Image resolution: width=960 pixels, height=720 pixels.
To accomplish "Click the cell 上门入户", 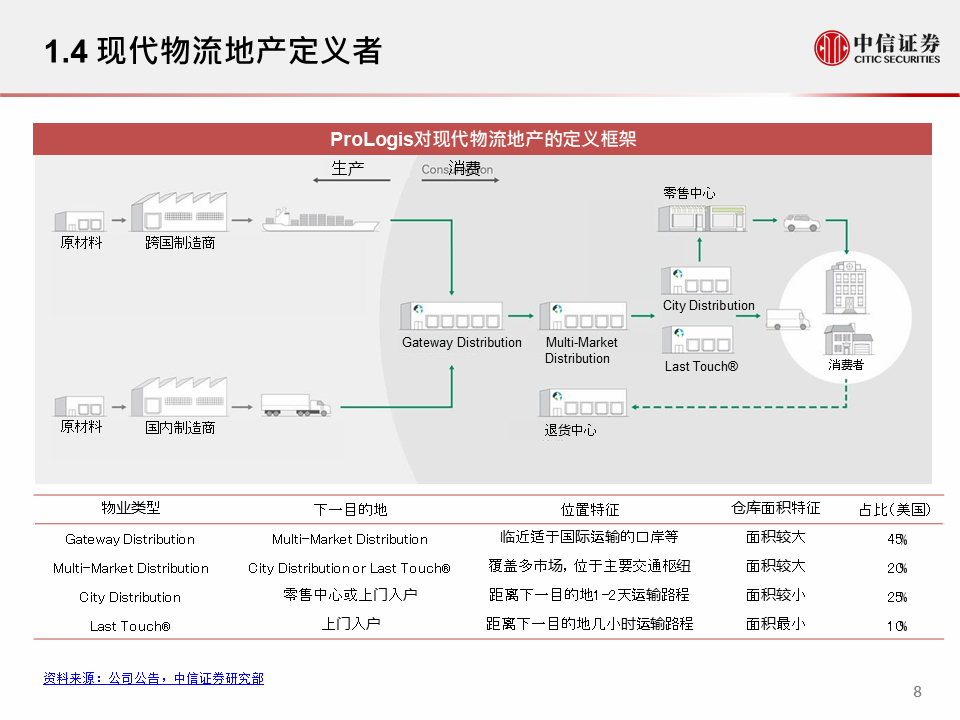I will pos(351,623).
